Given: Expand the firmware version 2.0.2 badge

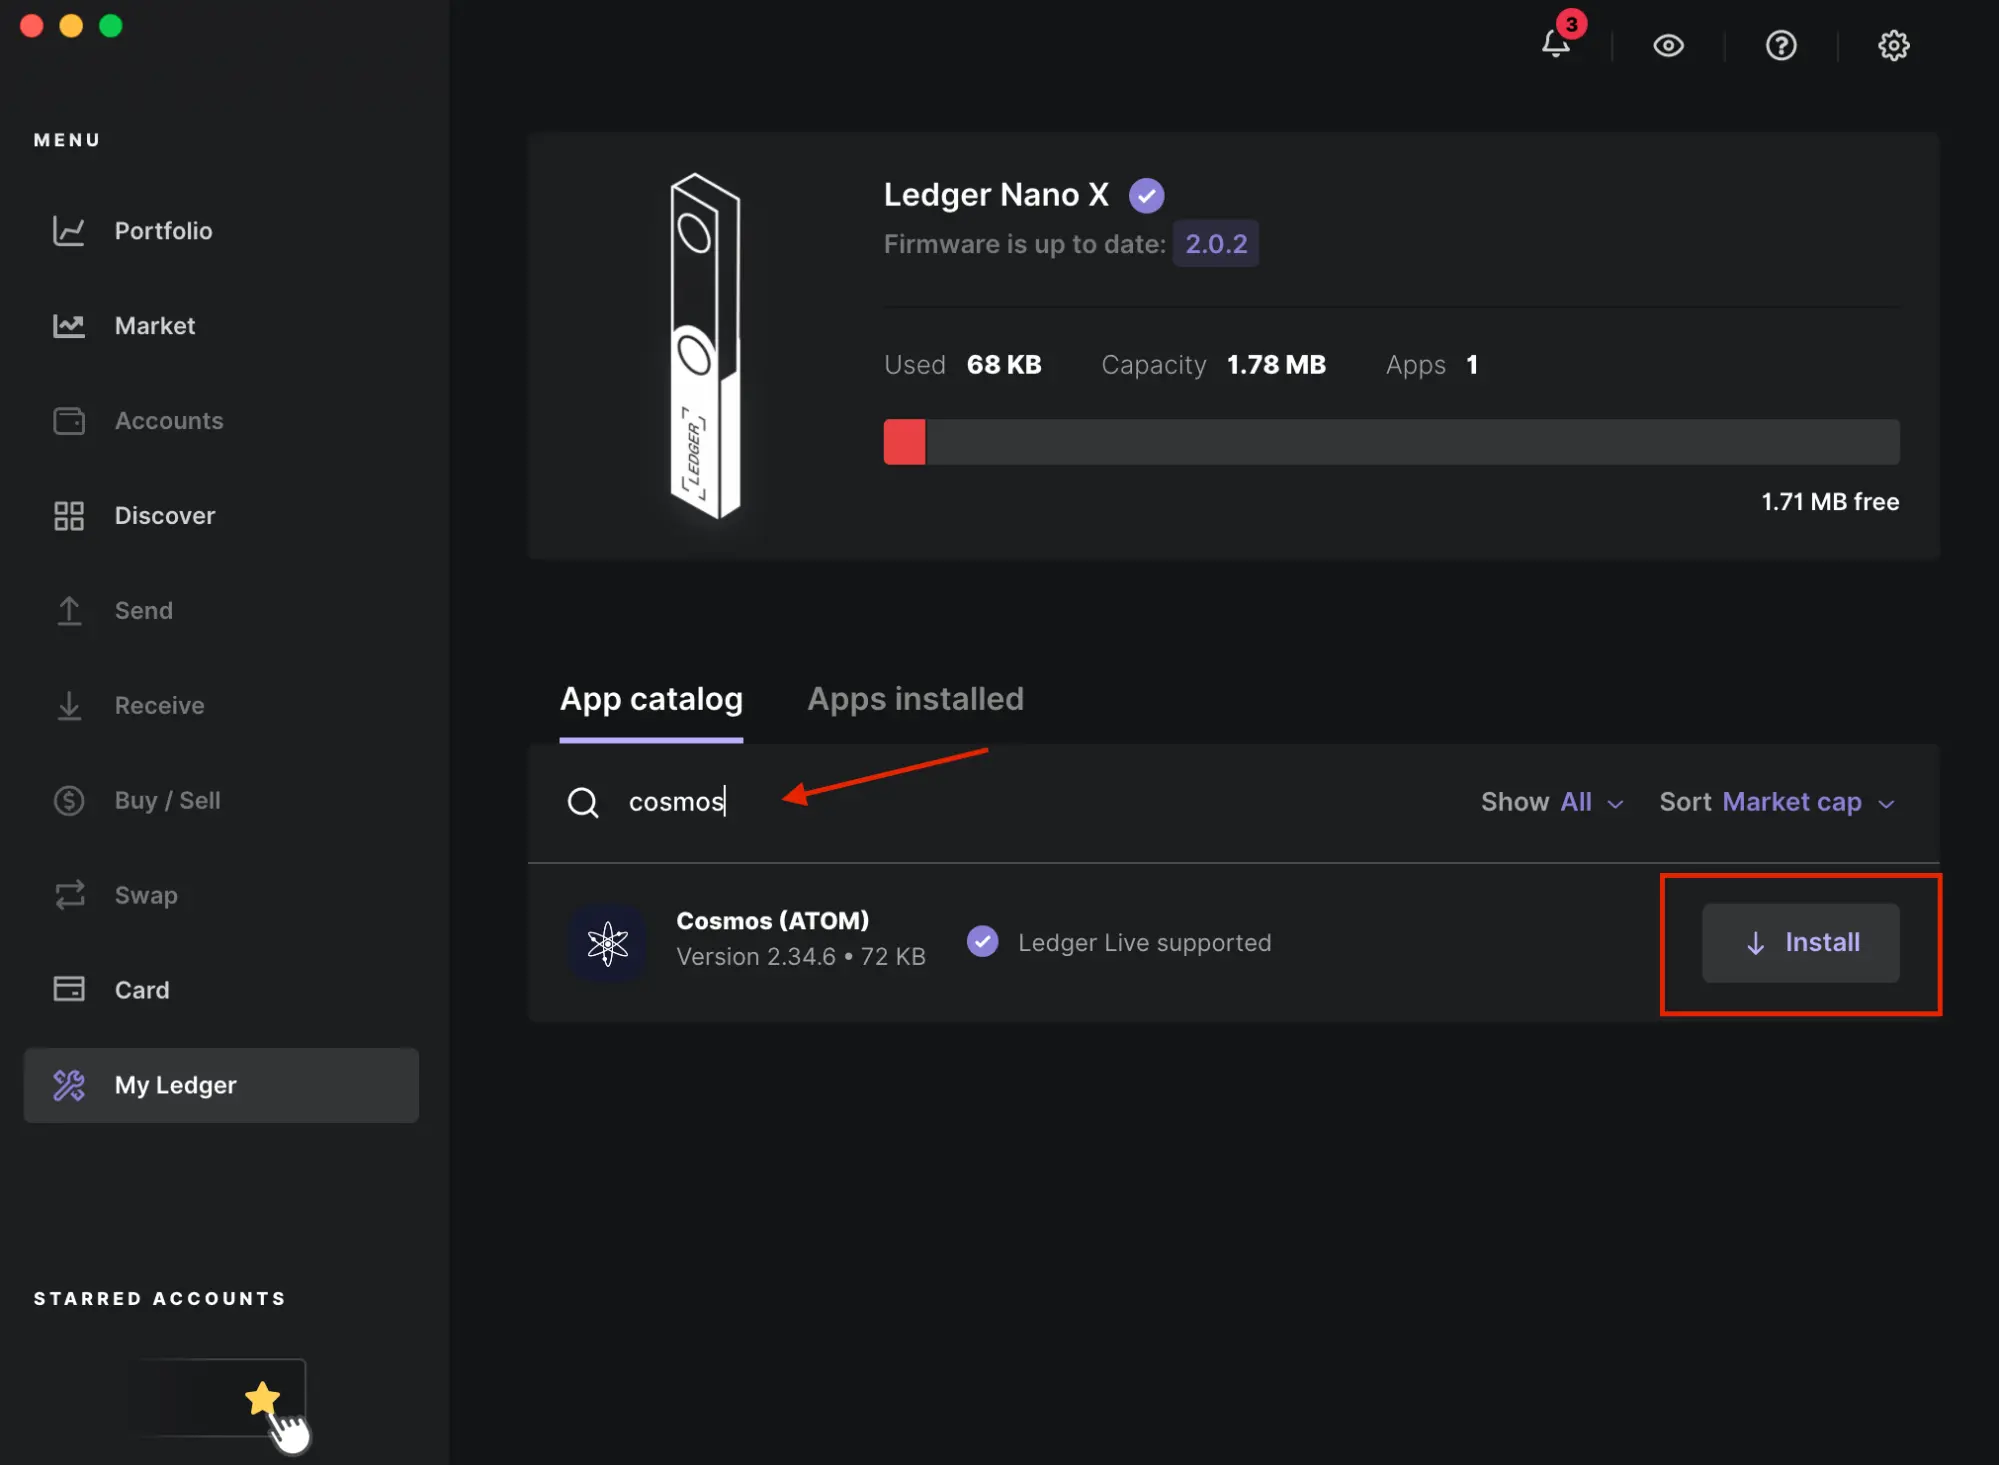Looking at the screenshot, I should (1216, 242).
